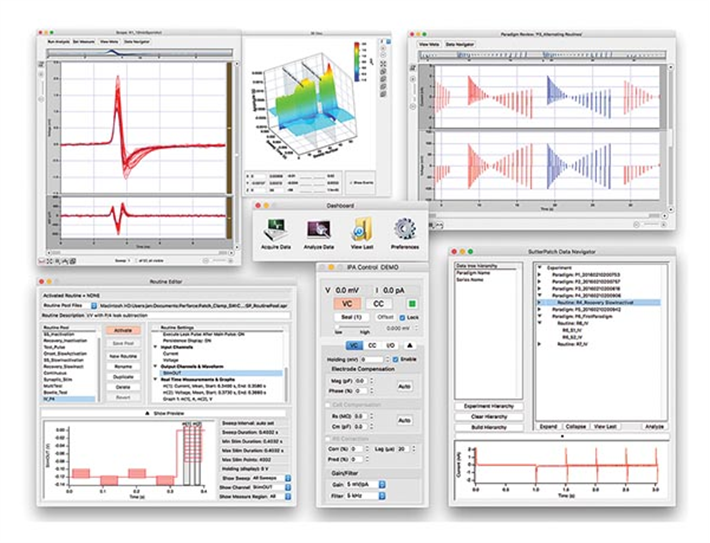
Task: Click View Meta in Paradigm Review toolbar
Action: (429, 44)
